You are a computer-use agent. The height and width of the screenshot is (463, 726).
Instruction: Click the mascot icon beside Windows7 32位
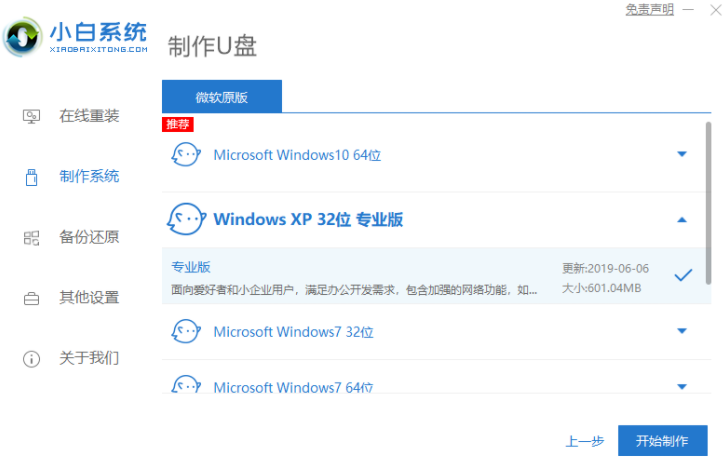click(x=185, y=331)
